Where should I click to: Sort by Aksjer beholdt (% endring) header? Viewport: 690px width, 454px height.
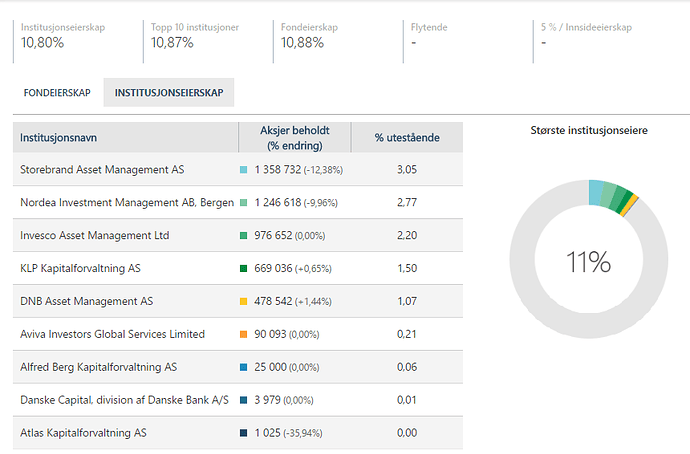coord(294,138)
